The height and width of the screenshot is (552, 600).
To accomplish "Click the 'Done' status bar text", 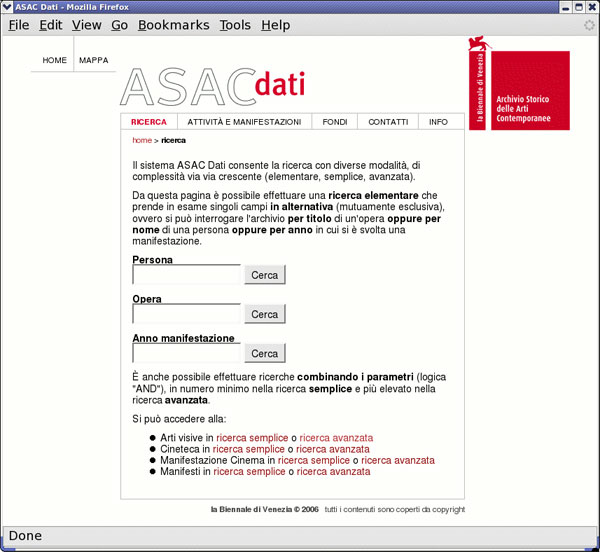I will pos(25,536).
